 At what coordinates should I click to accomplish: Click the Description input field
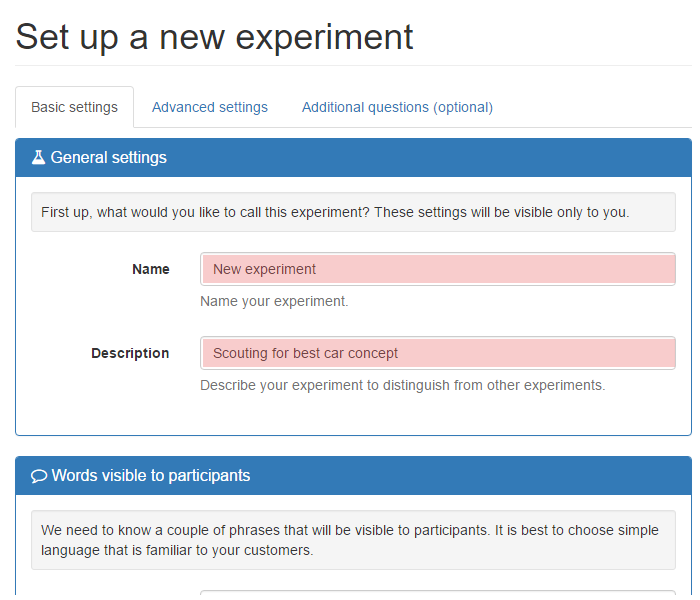click(x=438, y=353)
